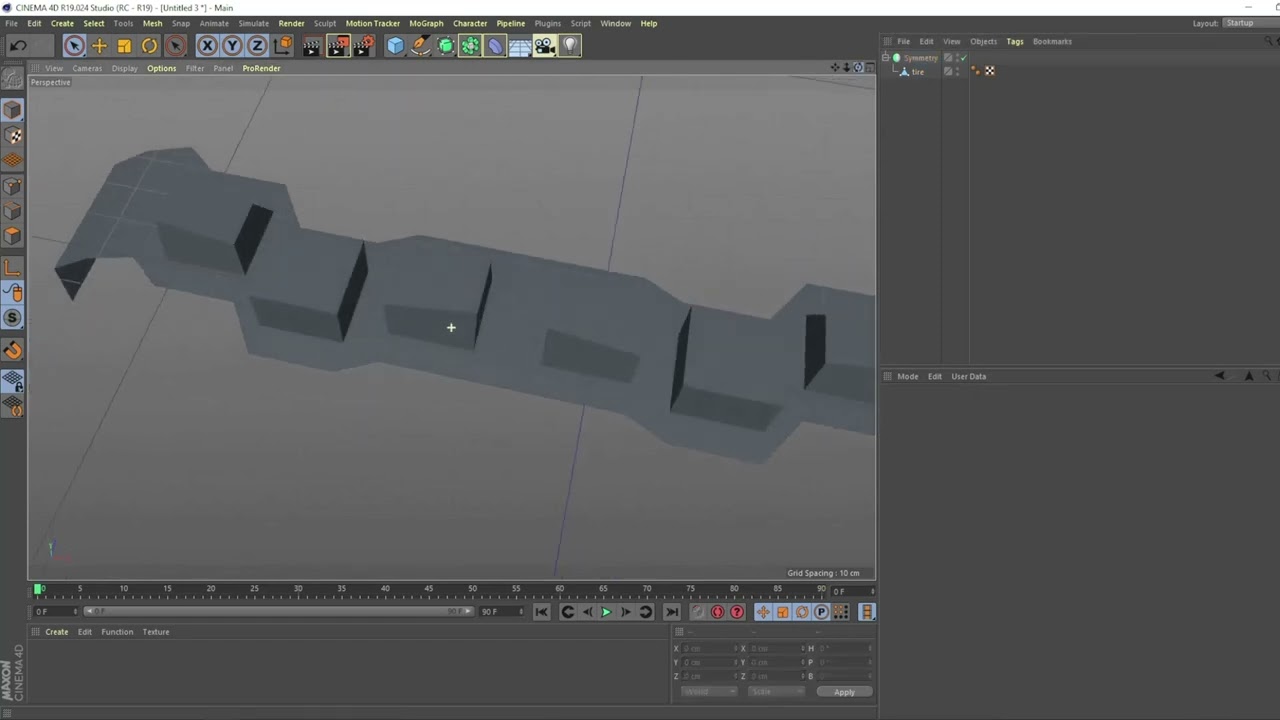
Task: Click the timeline playhead at frame 0
Action: point(39,589)
